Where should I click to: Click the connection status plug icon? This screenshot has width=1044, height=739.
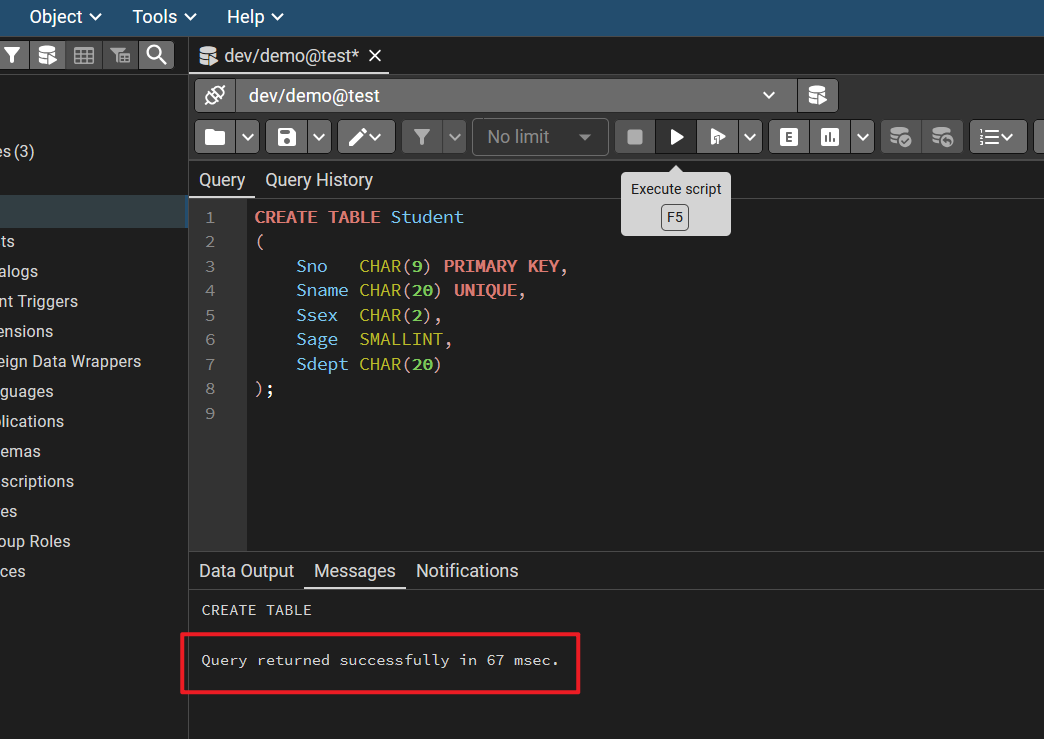(215, 96)
